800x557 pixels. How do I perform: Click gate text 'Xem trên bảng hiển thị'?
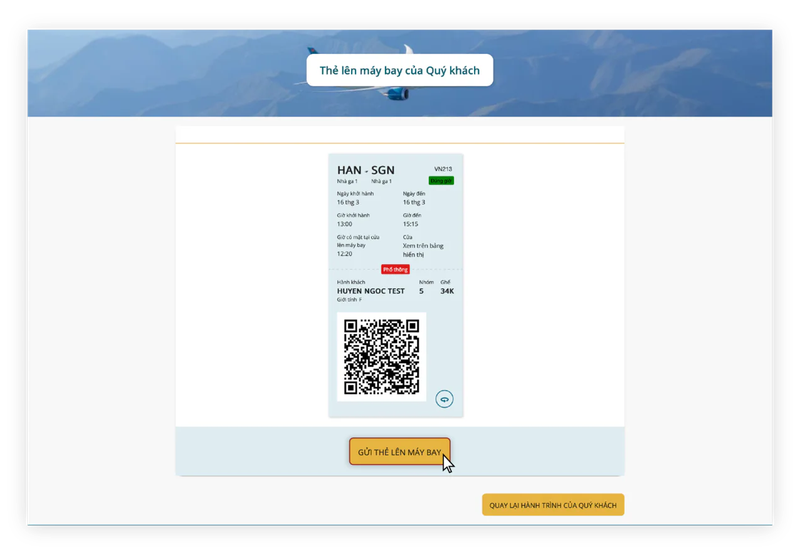pos(423,250)
